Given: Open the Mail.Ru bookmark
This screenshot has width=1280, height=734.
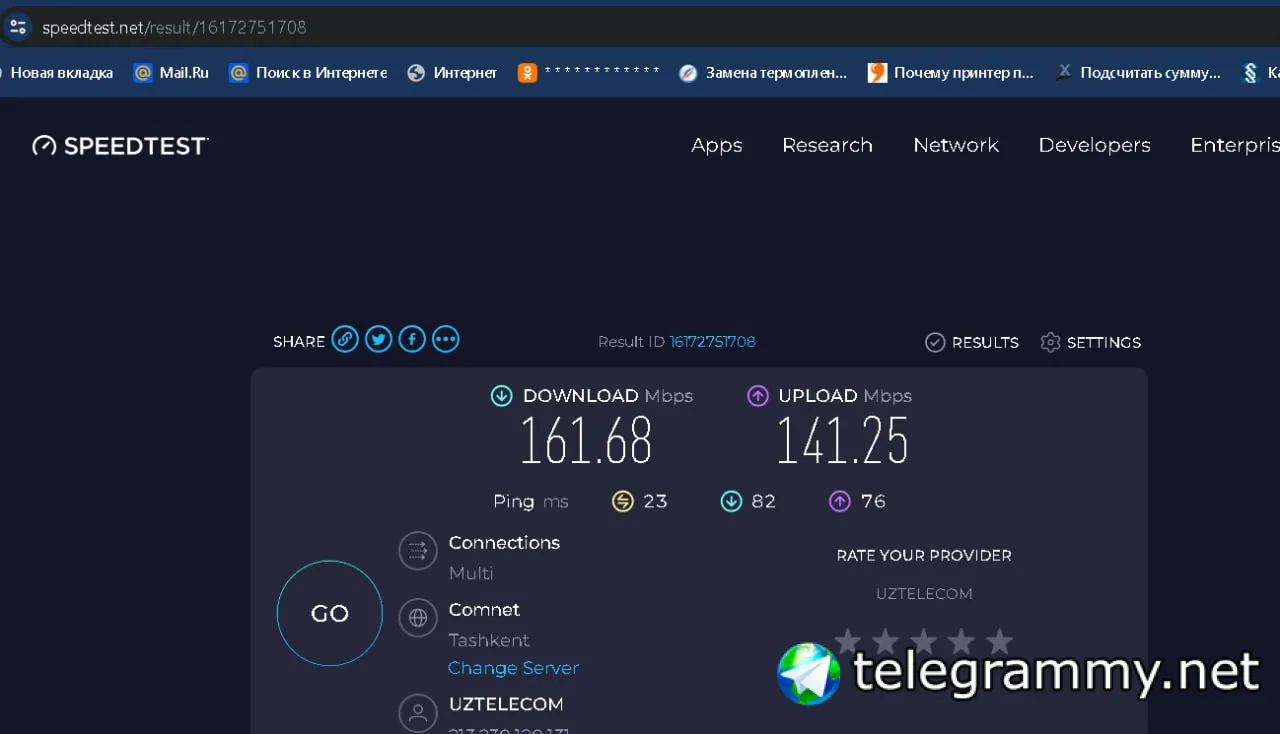Looking at the screenshot, I should pyautogui.click(x=171, y=72).
